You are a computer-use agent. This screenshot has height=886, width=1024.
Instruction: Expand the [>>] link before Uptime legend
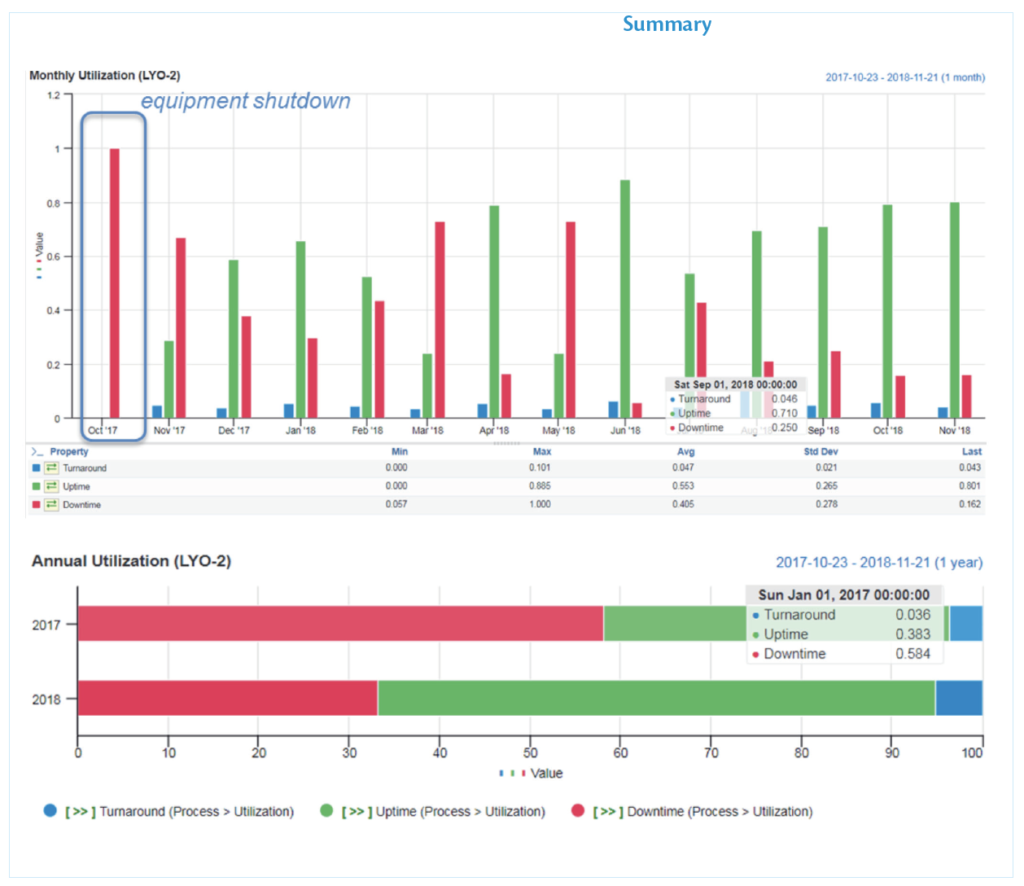(x=355, y=811)
